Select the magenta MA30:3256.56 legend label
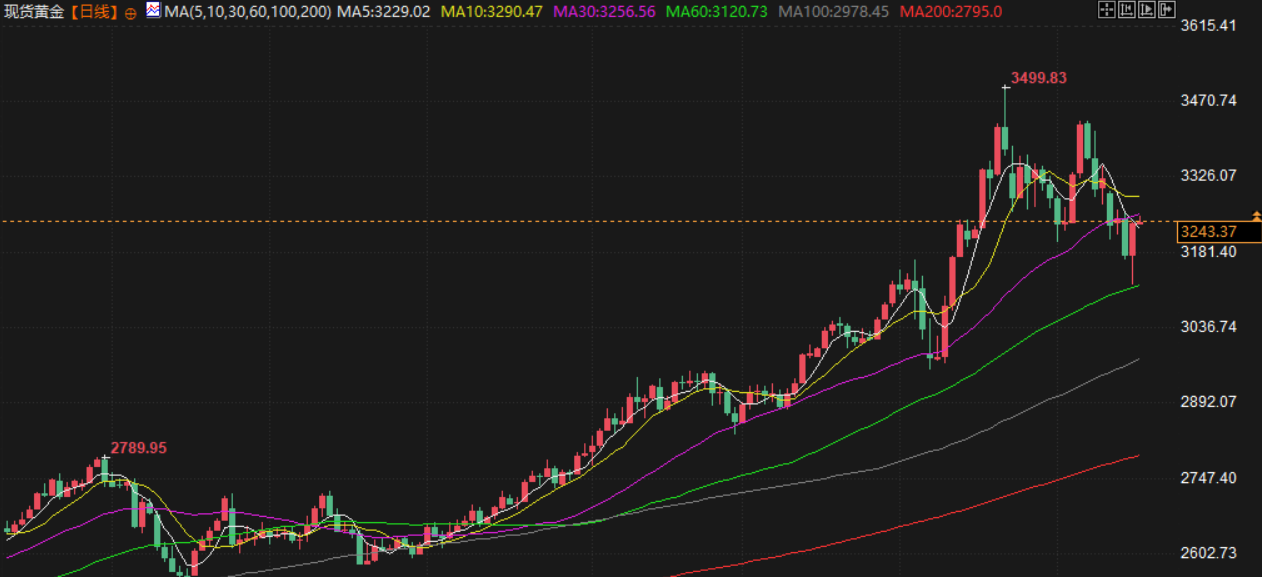The image size is (1262, 577). tap(605, 12)
